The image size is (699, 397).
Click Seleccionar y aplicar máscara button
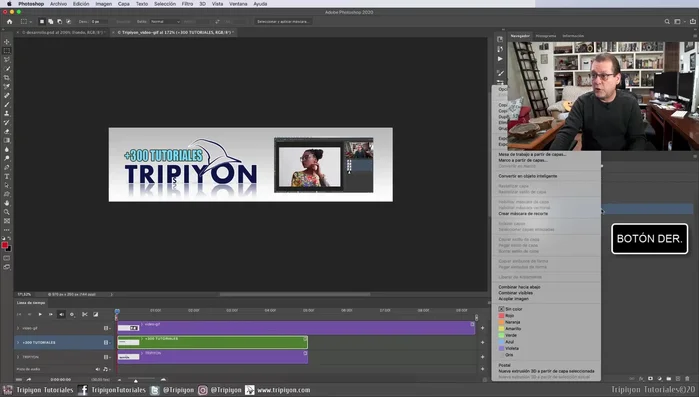tap(283, 21)
